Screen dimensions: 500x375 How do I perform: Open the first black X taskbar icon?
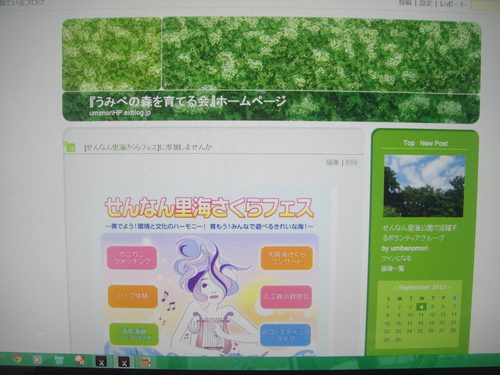coord(101,361)
